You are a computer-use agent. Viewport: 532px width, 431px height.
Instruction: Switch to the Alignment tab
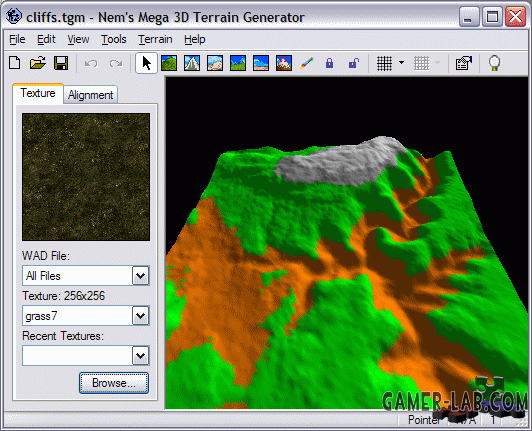click(x=90, y=95)
